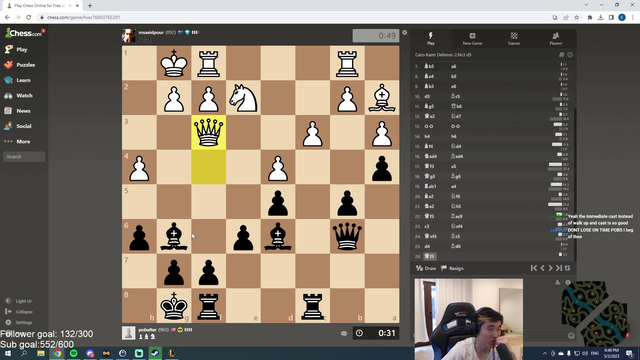Toggle Light UI mode
Image resolution: width=640 pixels, height=360 pixels.
(18, 301)
